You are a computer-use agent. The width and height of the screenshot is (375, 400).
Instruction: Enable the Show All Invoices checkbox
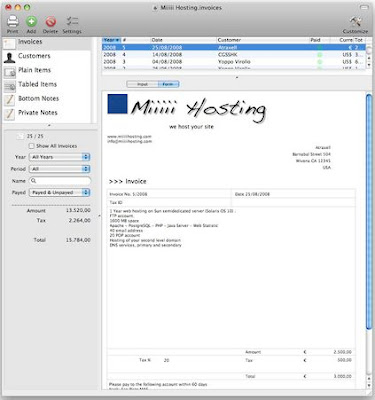[31, 146]
